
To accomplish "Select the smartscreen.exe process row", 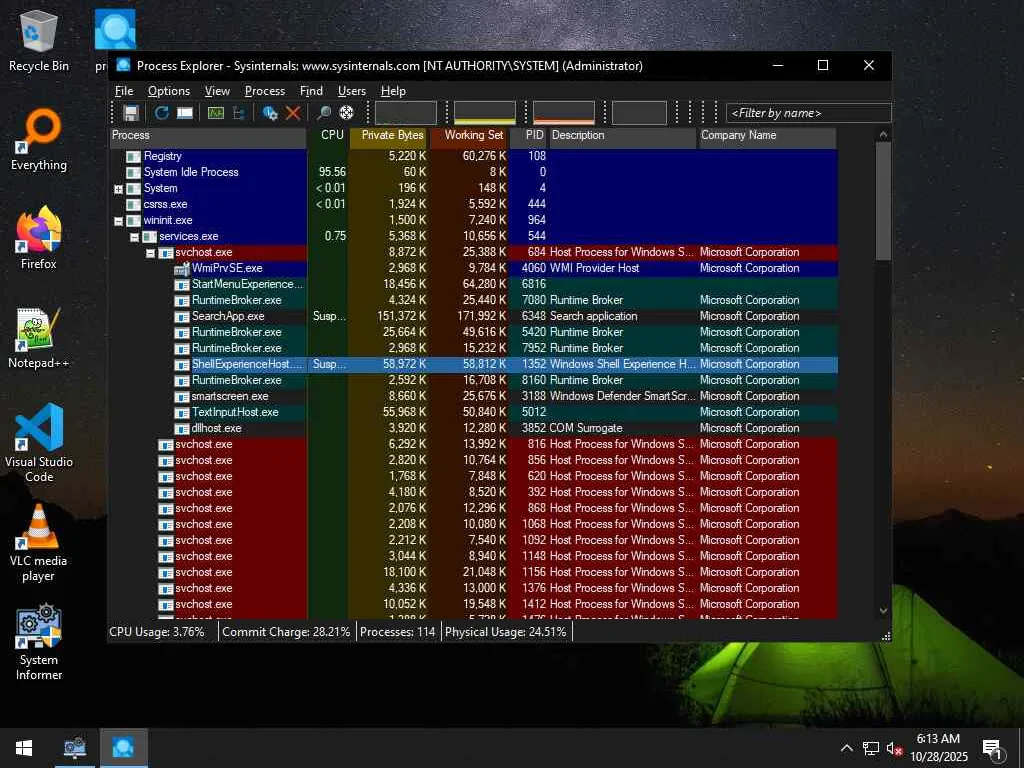I will (473, 396).
